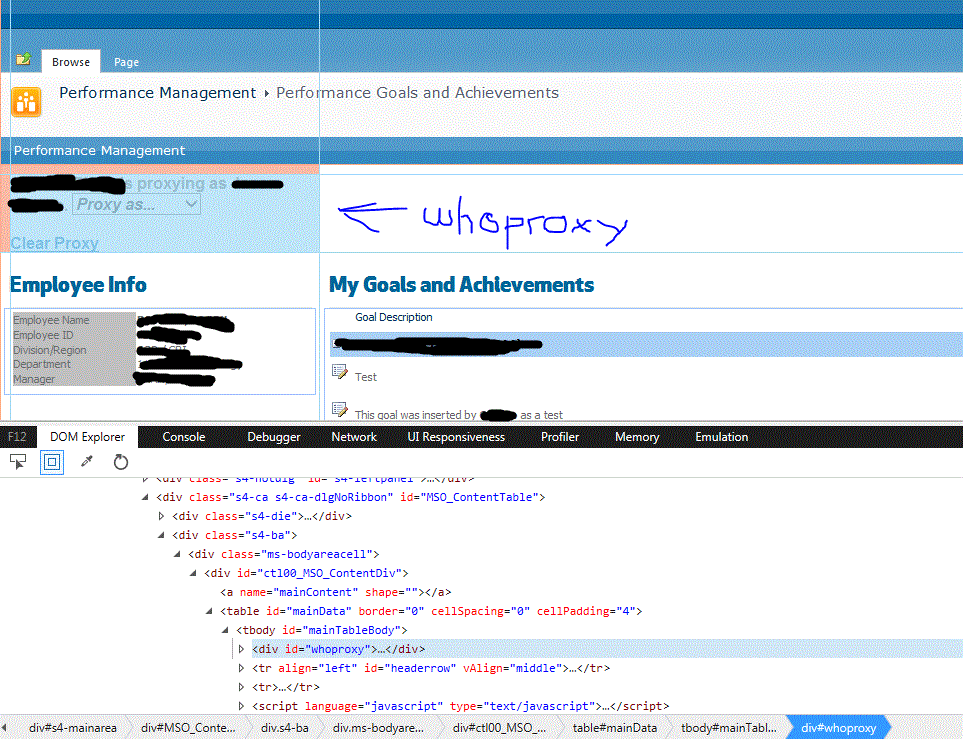Click the orange Performance Management site logo
The width and height of the screenshot is (963, 739).
(26, 101)
